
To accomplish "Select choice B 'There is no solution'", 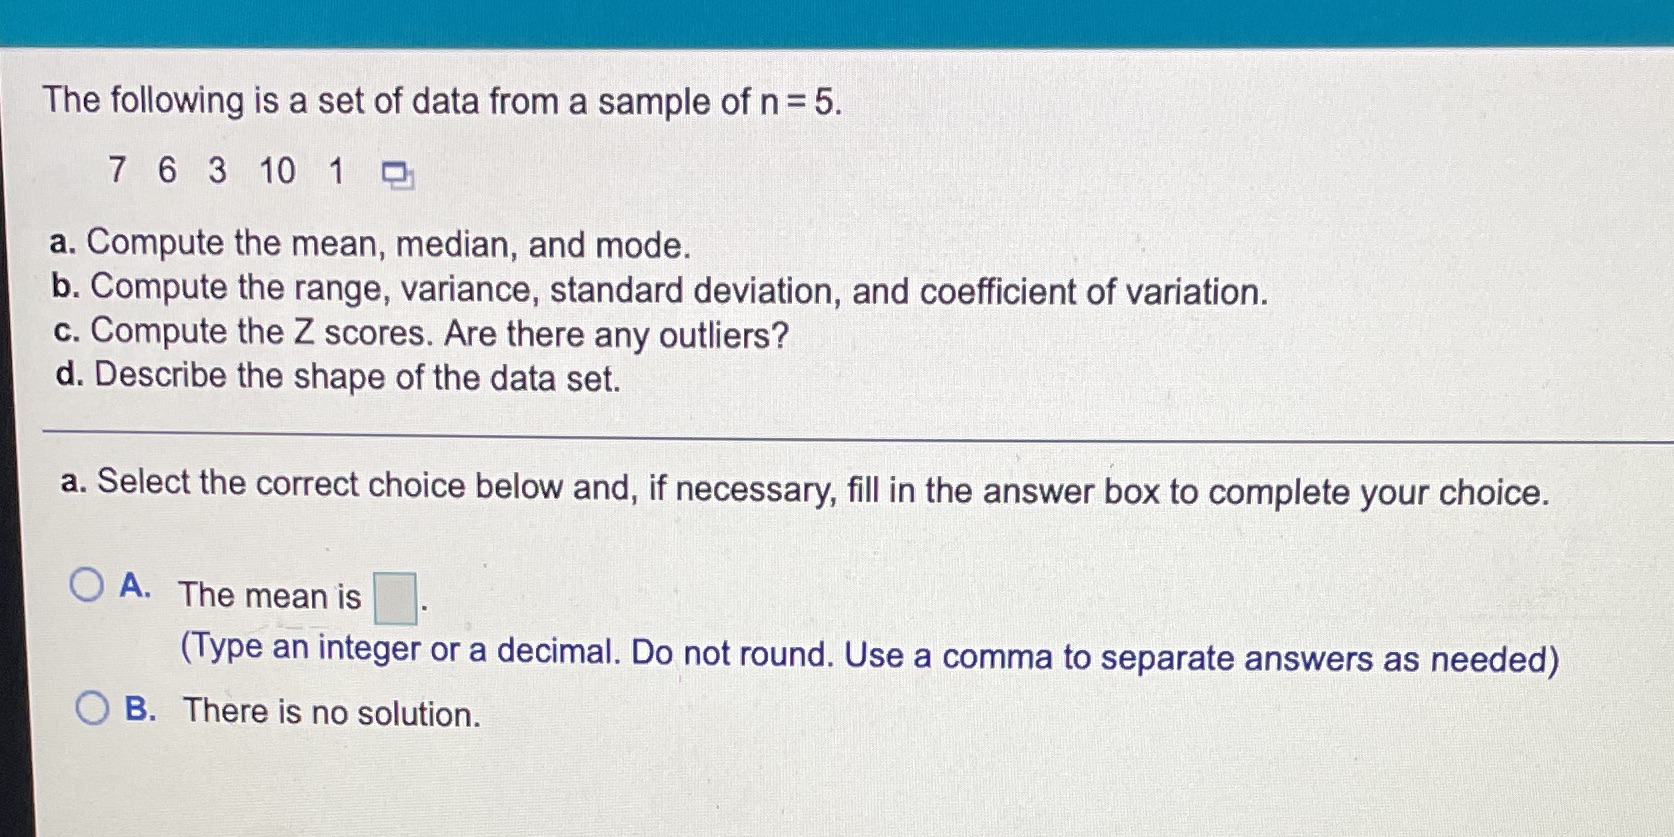I will [x=91, y=706].
